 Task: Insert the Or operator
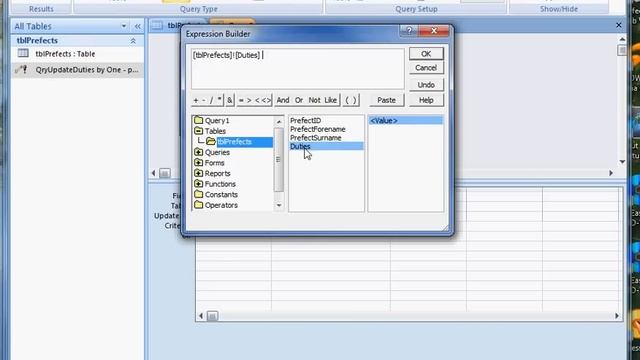tap(299, 100)
